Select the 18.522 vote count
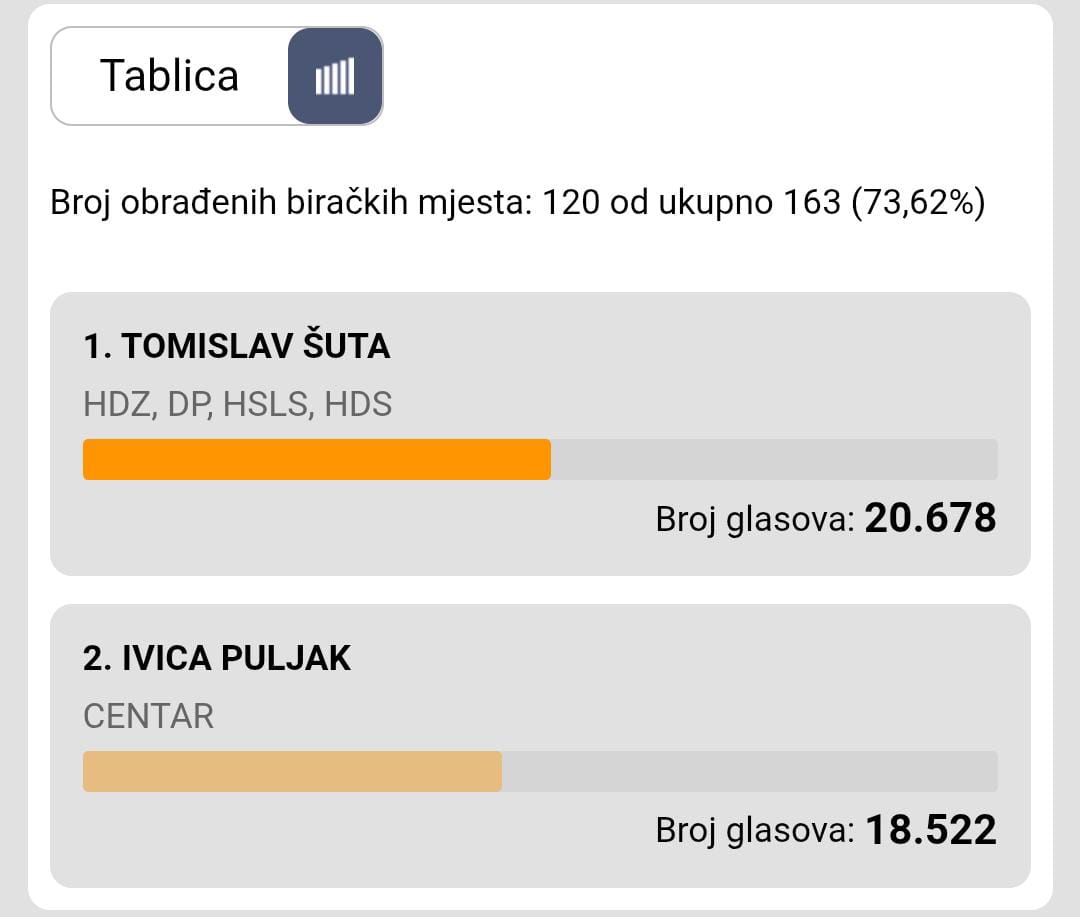Viewport: 1080px width, 917px height. tap(931, 830)
